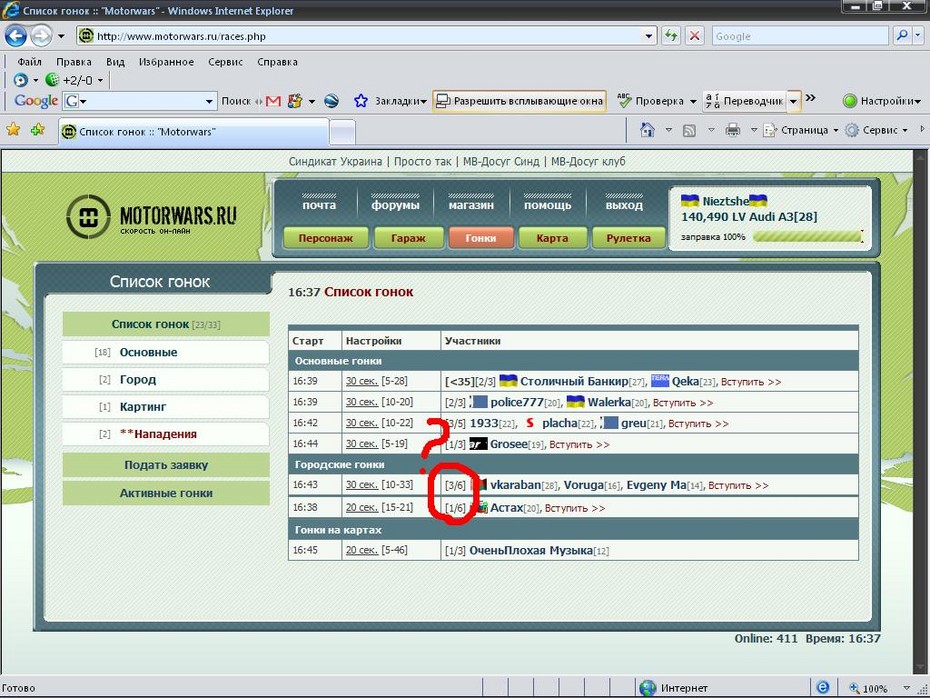Expand hidden toolbar buttons chevron
The image size is (930, 698).
(x=810, y=98)
